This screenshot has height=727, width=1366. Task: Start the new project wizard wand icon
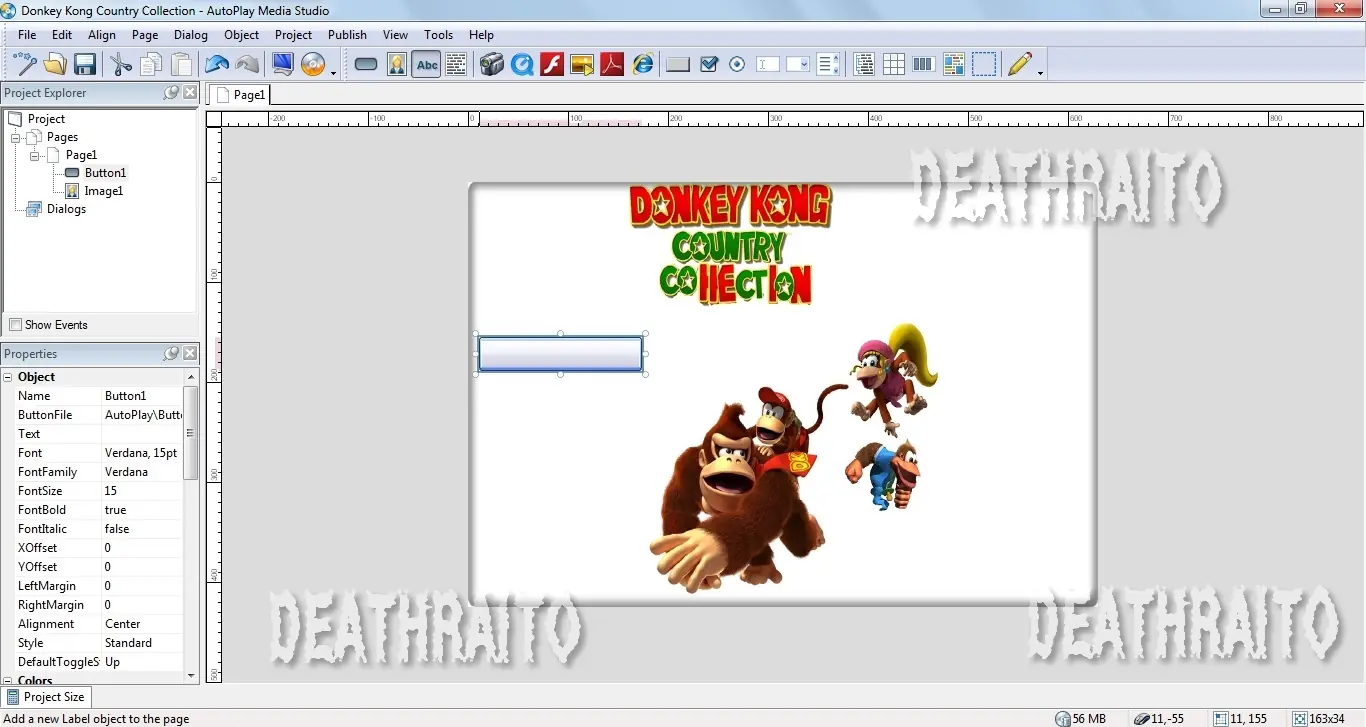pos(24,64)
